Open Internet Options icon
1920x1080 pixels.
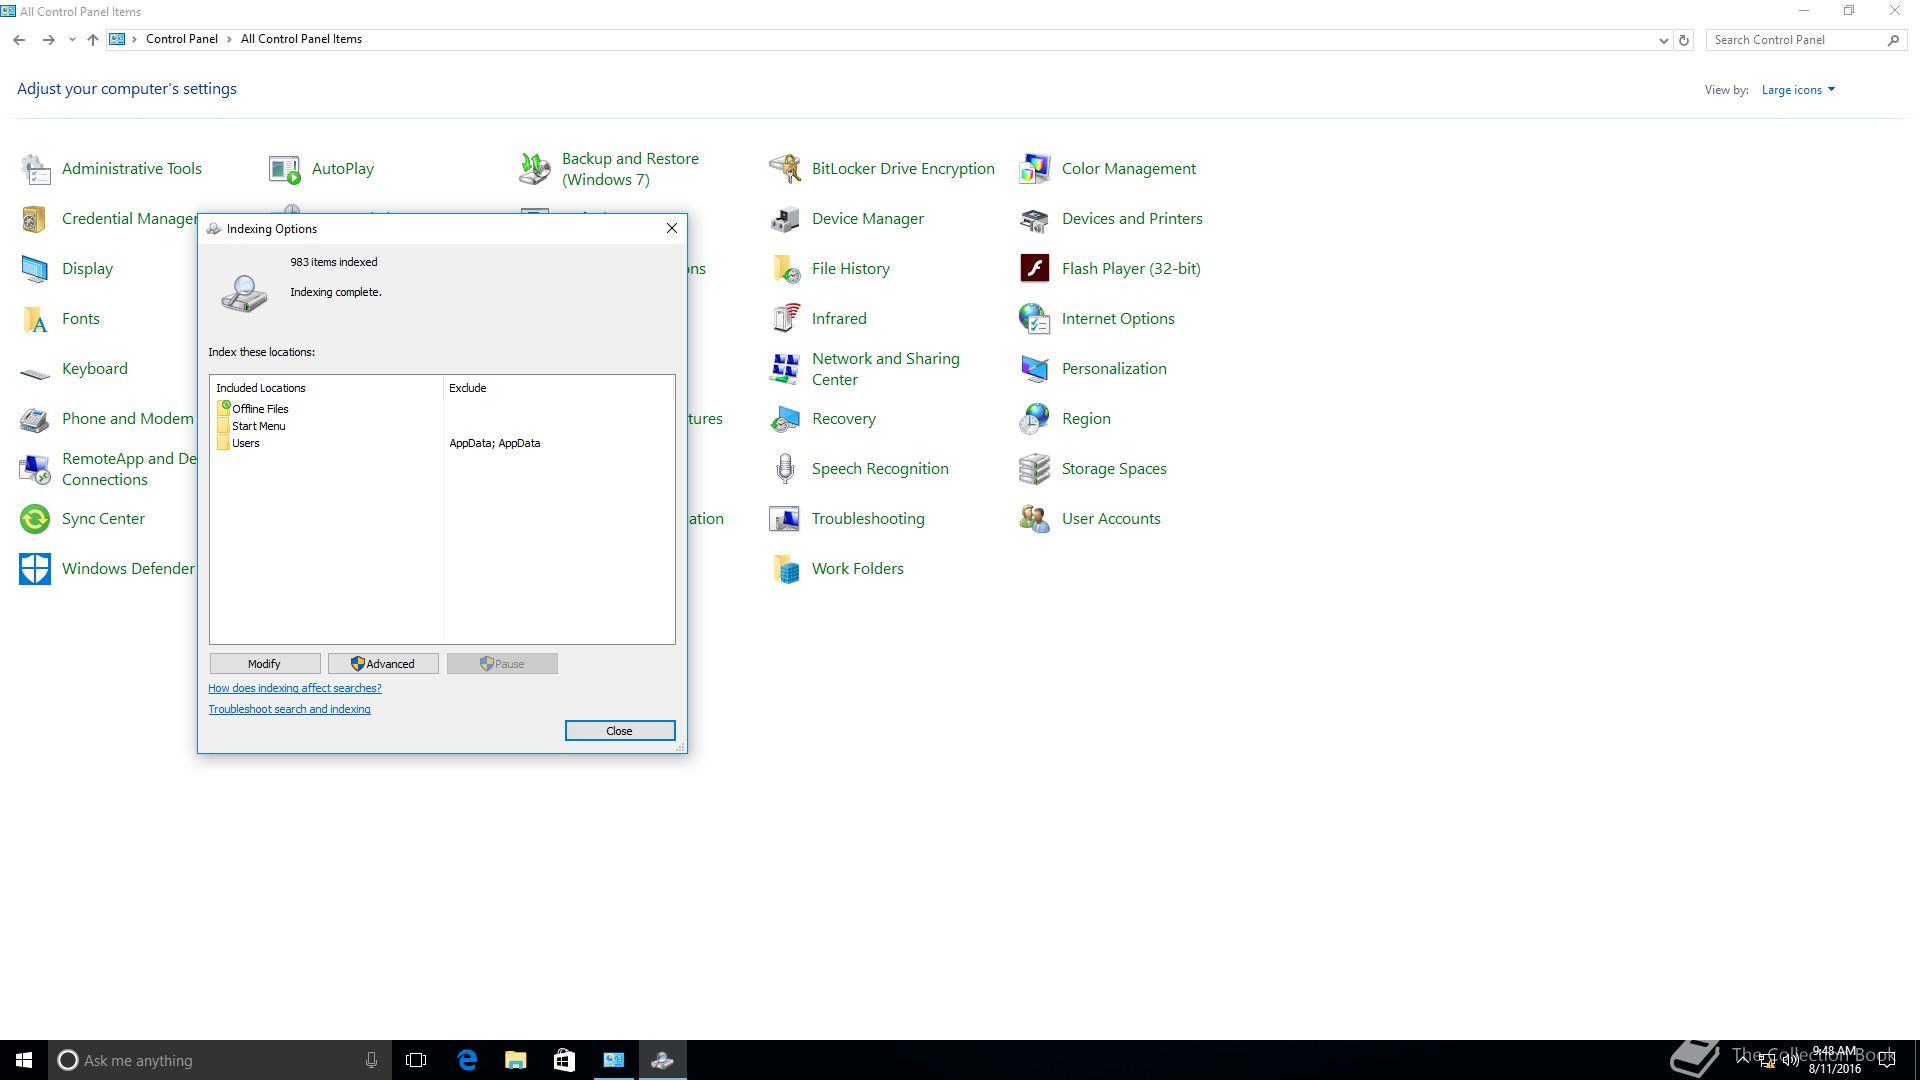[x=1035, y=319]
